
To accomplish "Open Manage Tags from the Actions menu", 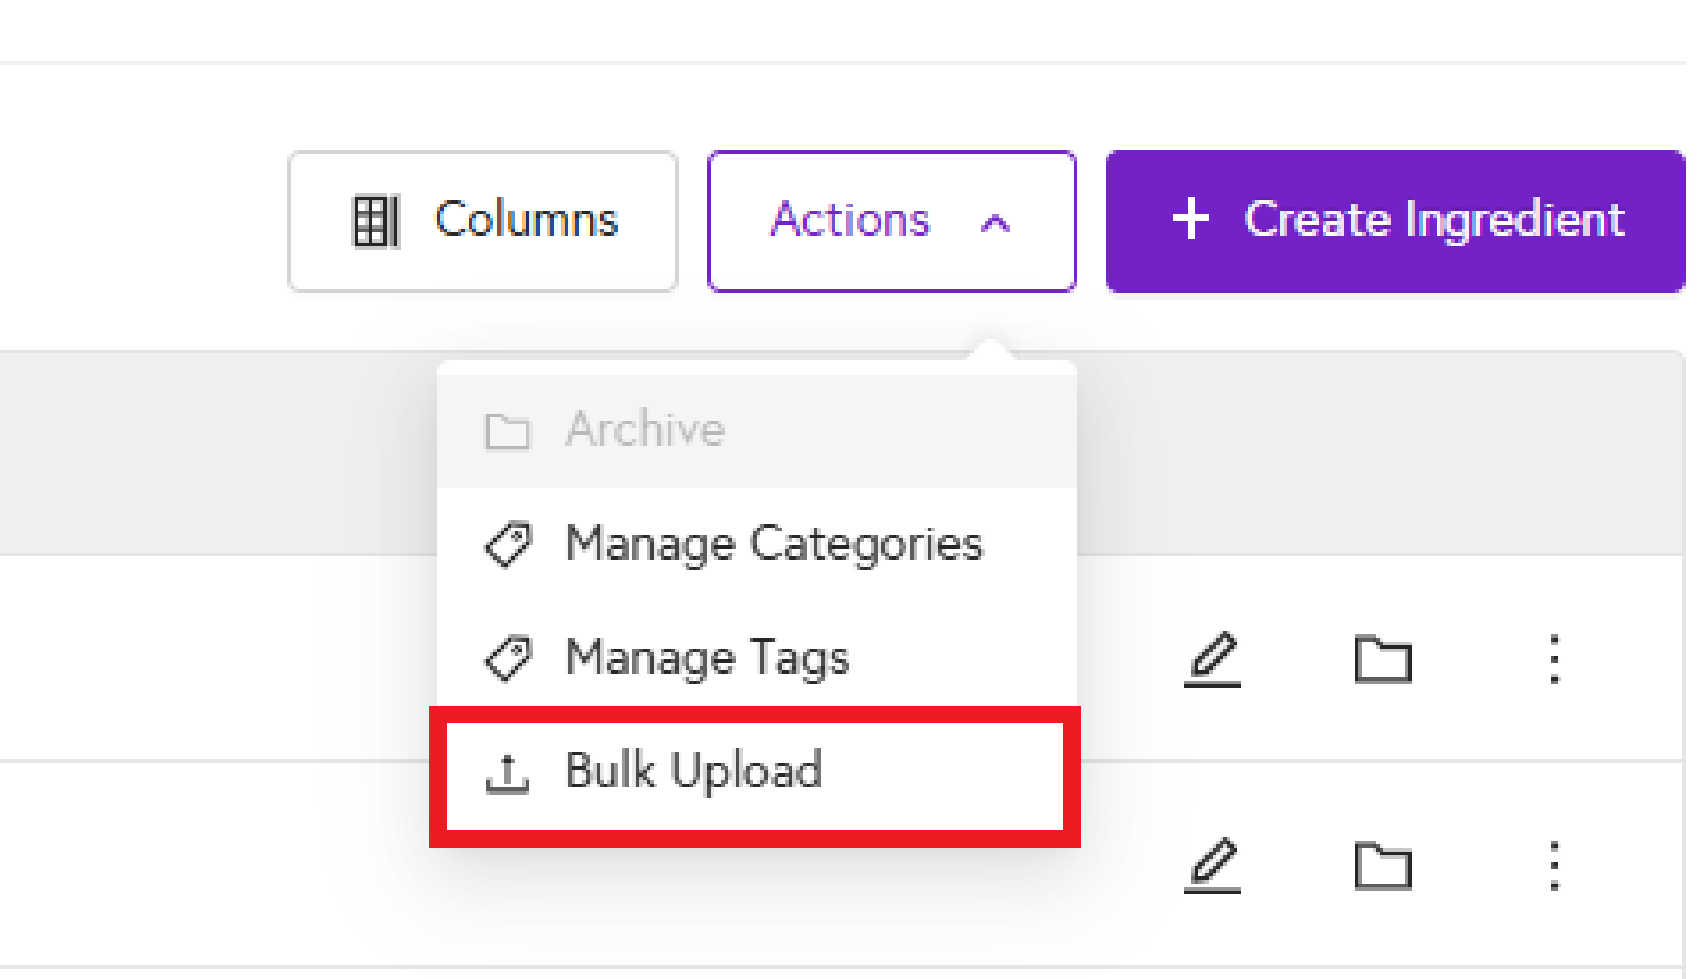I will pos(707,658).
